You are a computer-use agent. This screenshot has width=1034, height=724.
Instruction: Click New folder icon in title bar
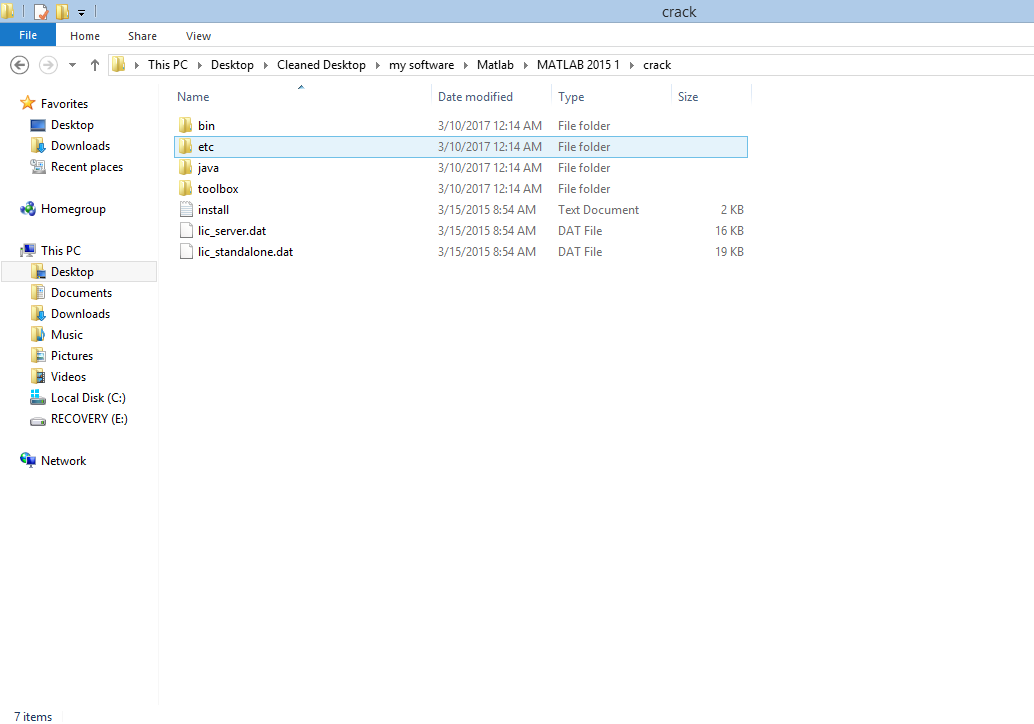62,12
